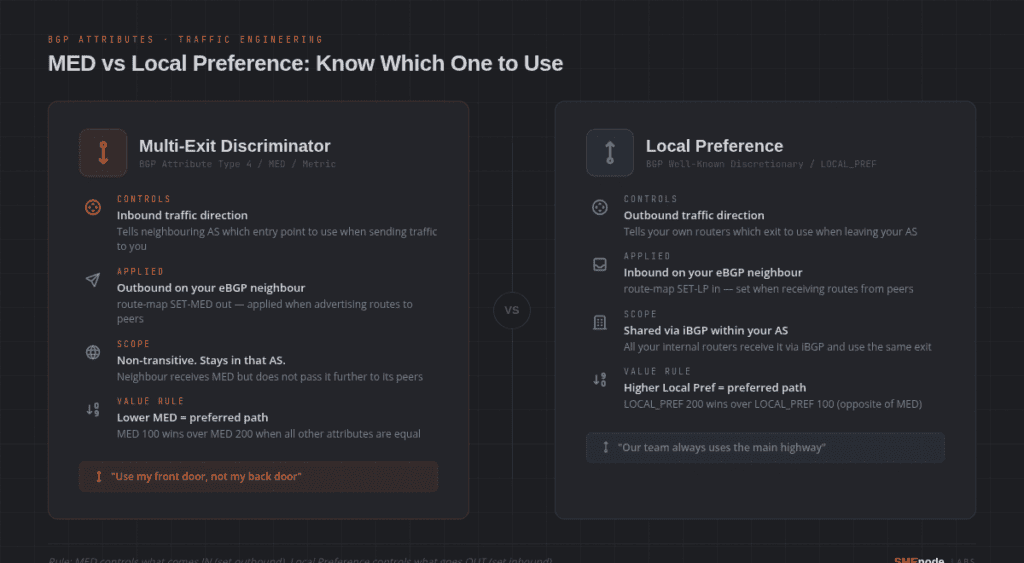
Task: Click 'Outbound on your eBGP neighbour' text
Action: [x=211, y=287]
